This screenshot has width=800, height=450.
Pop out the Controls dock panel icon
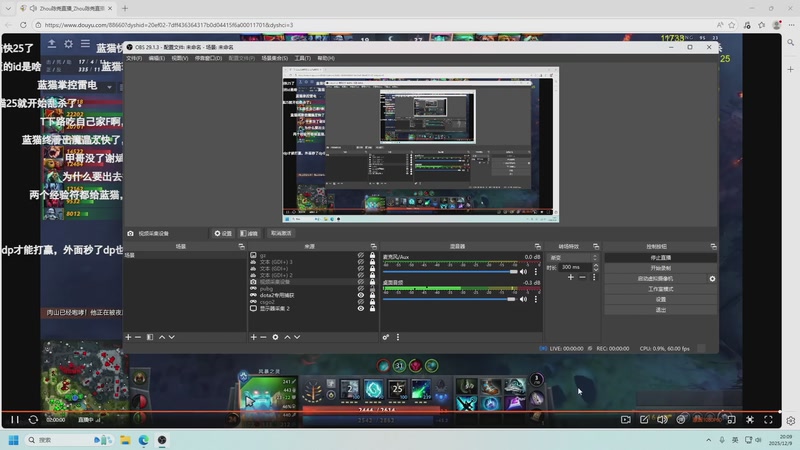(713, 246)
